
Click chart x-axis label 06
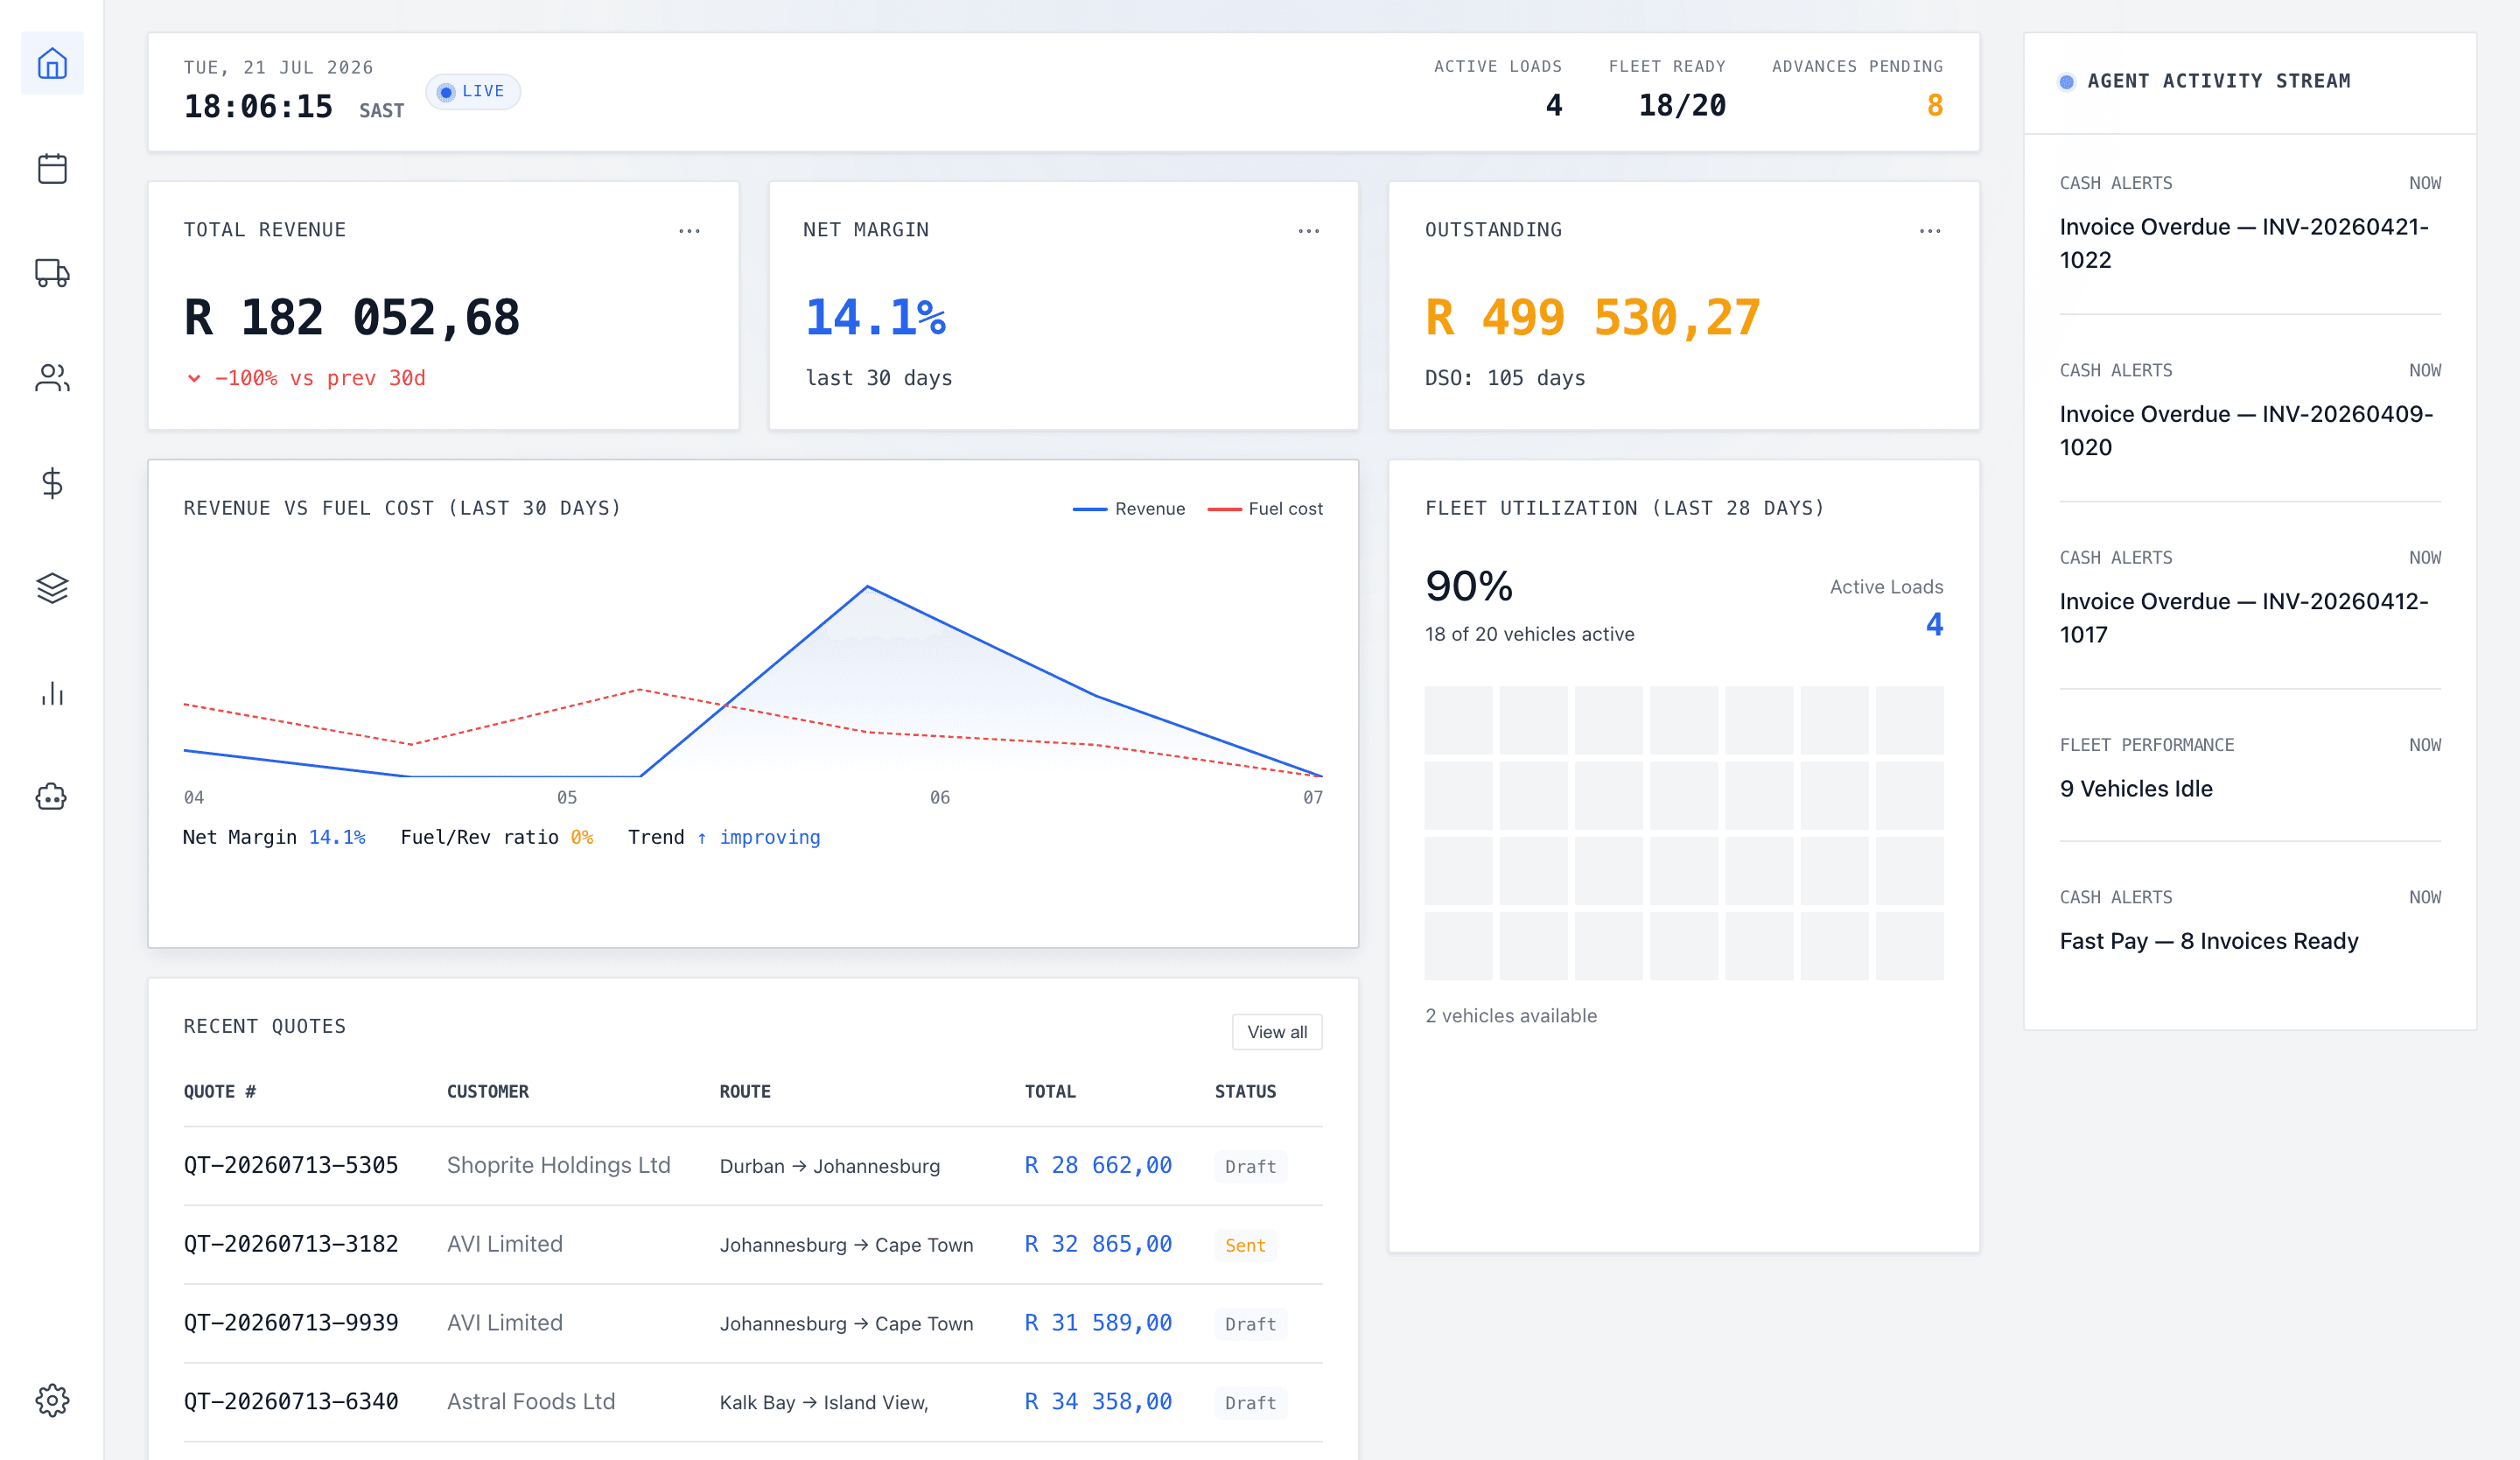[x=940, y=797]
